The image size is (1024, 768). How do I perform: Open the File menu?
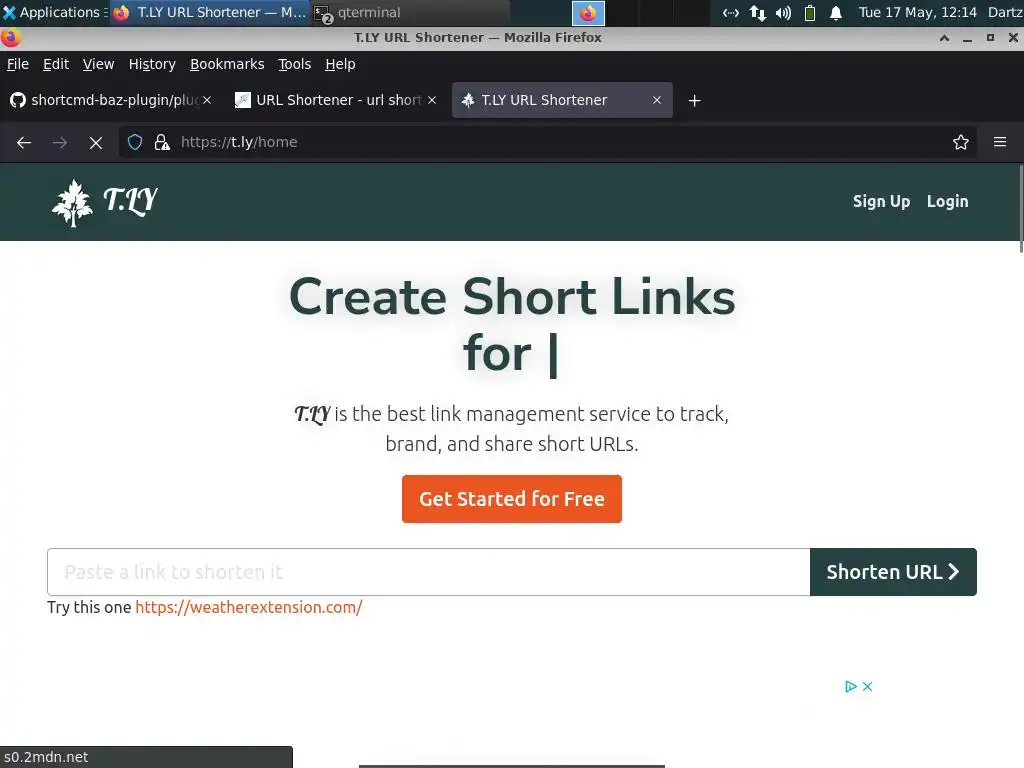pyautogui.click(x=18, y=64)
